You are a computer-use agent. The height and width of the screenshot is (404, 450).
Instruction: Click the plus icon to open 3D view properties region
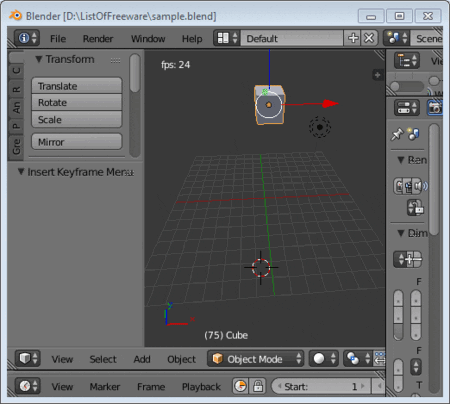click(x=377, y=75)
